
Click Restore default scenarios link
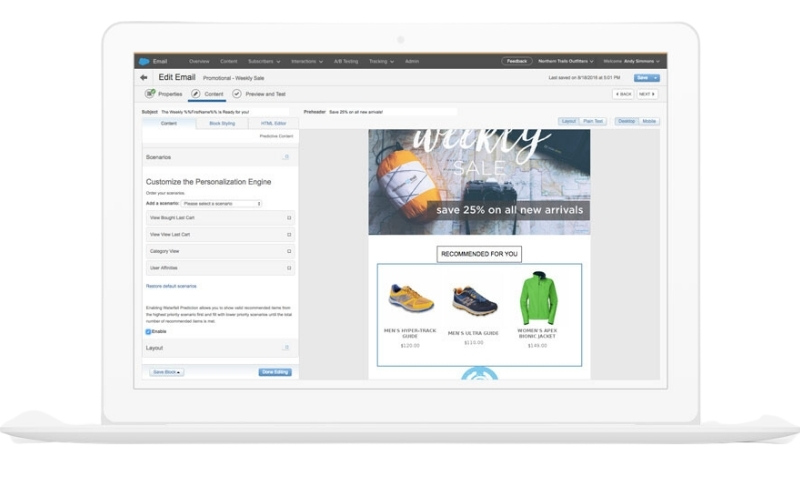pyautogui.click(x=171, y=286)
